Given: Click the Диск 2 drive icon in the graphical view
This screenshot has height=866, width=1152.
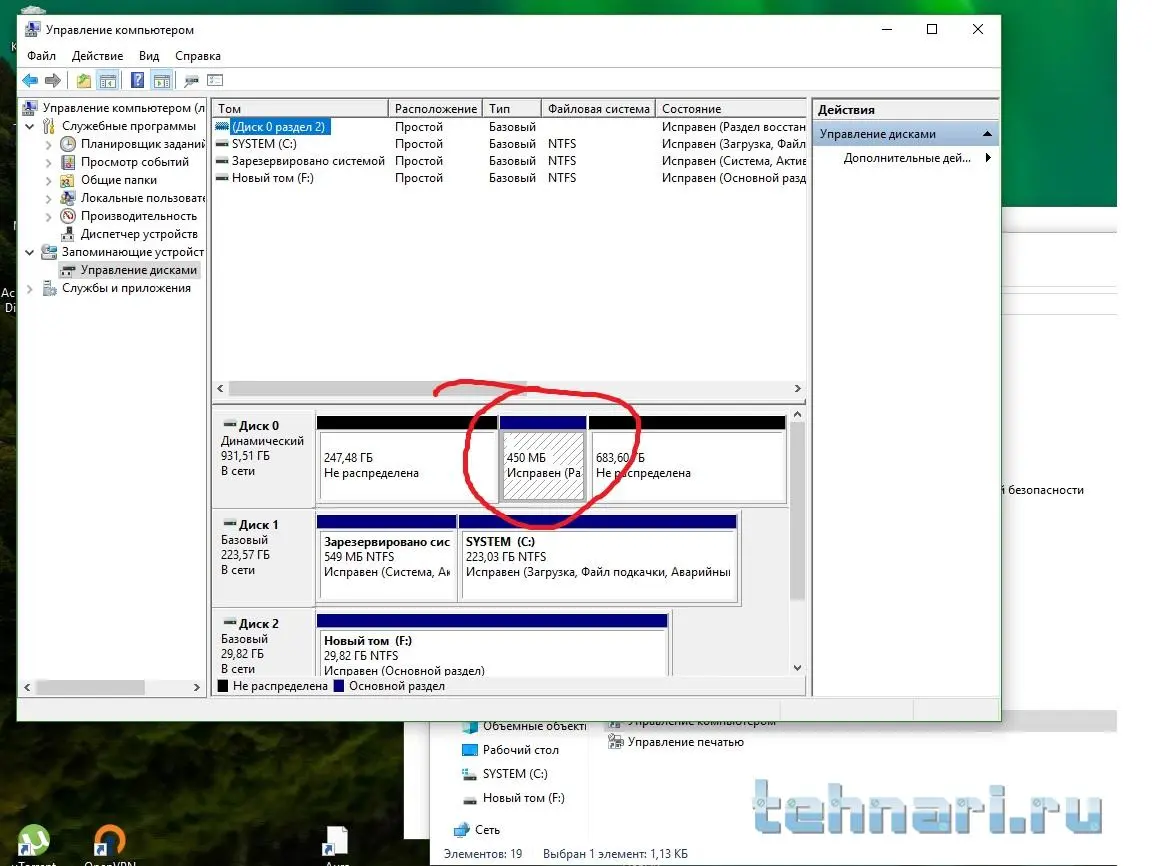Looking at the screenshot, I should (229, 623).
